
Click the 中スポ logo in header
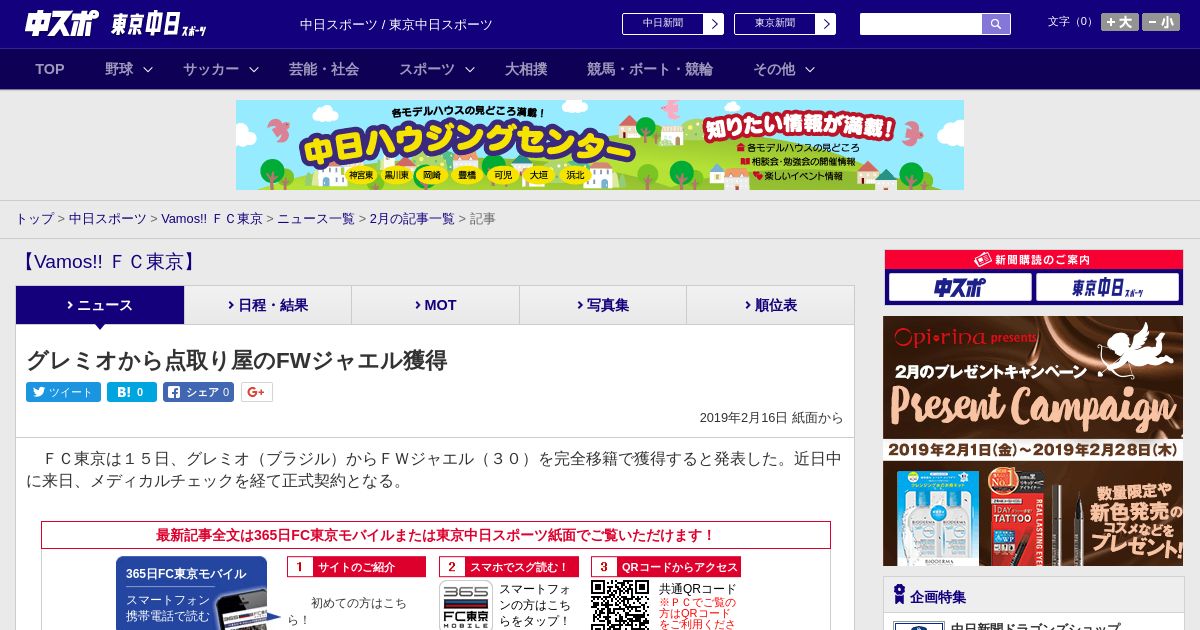(62, 24)
